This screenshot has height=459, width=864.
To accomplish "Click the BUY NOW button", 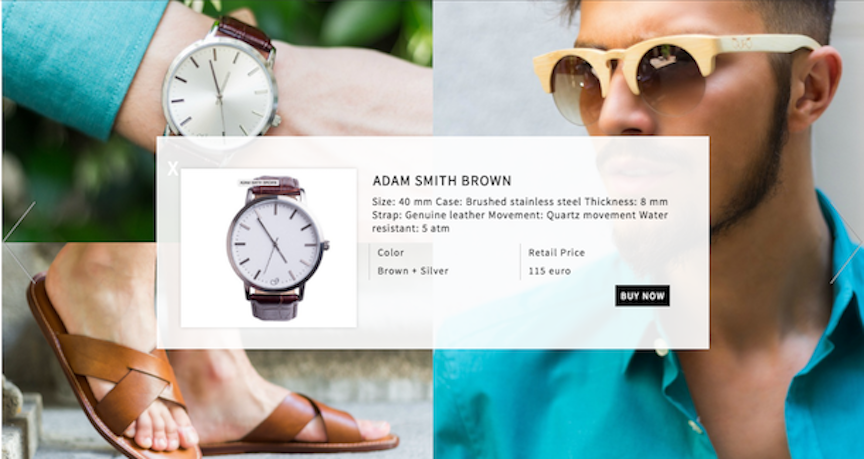I will pos(642,296).
